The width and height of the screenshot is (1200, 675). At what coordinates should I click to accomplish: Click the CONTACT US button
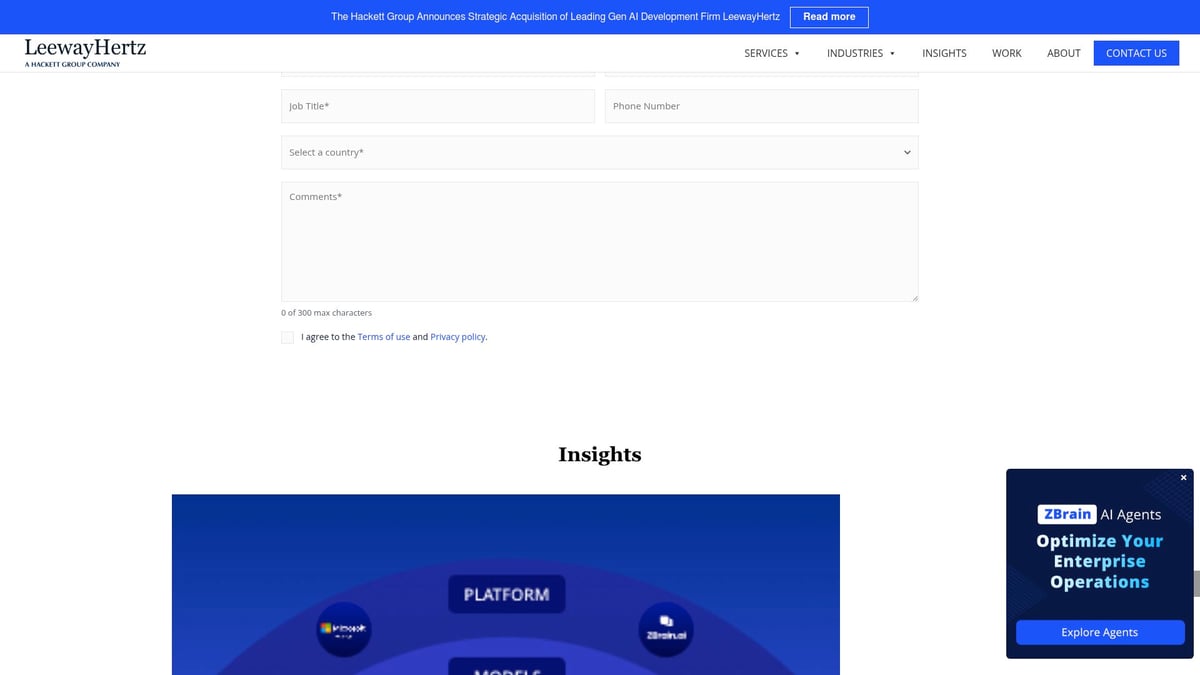(1136, 53)
